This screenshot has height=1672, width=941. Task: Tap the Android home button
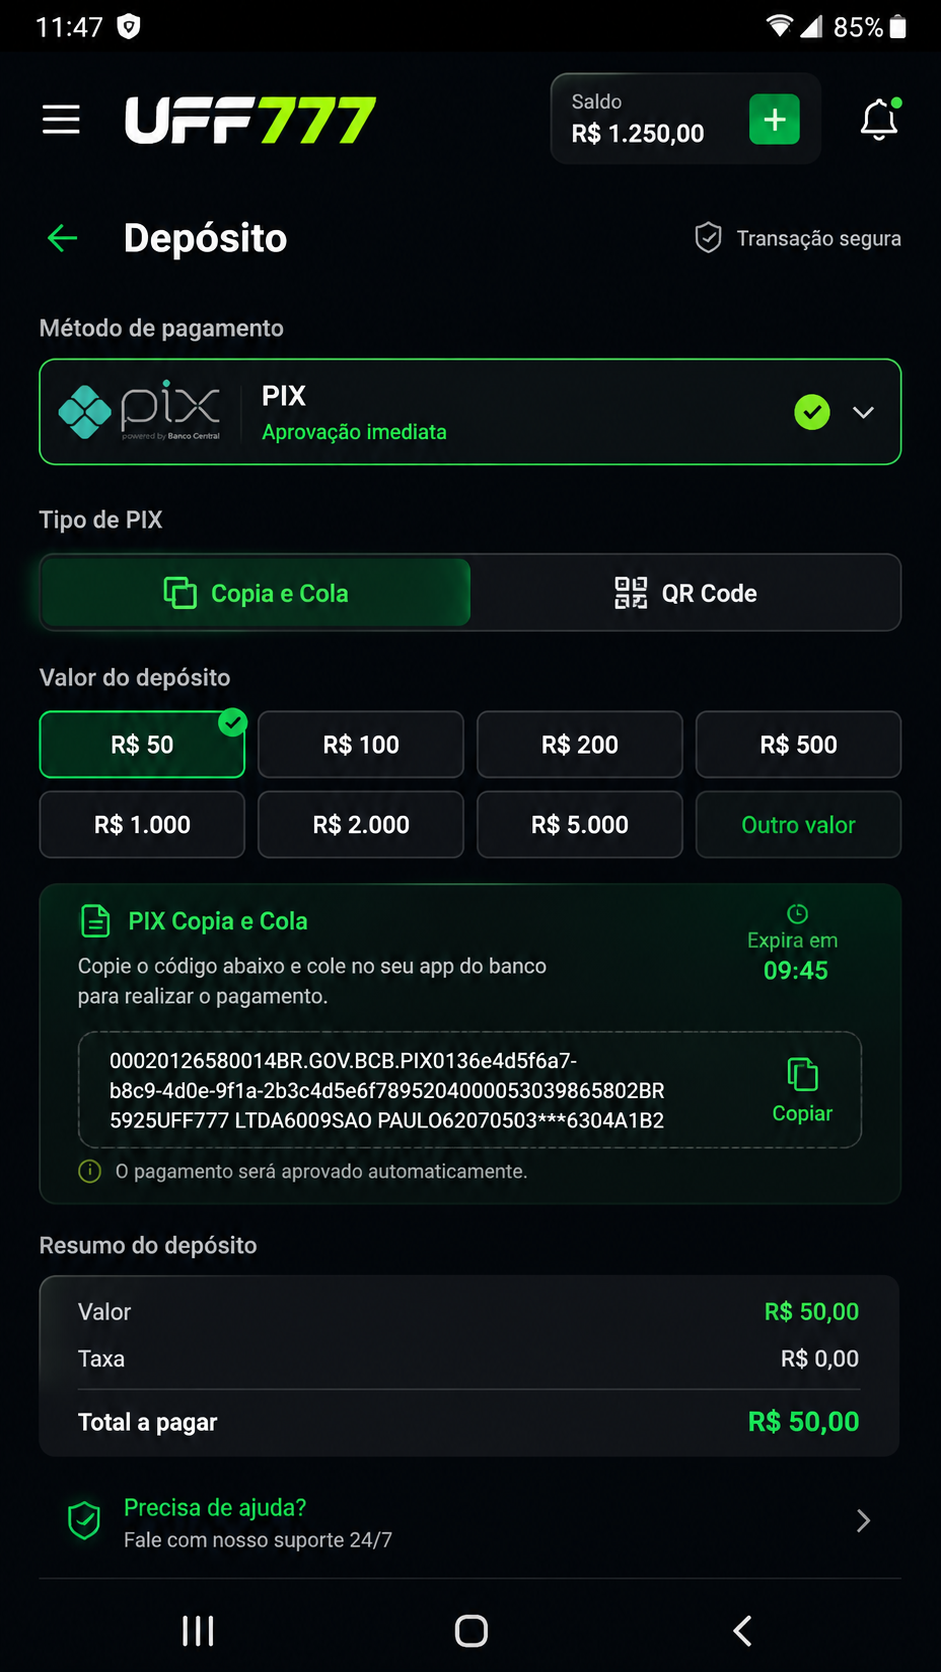(471, 1631)
